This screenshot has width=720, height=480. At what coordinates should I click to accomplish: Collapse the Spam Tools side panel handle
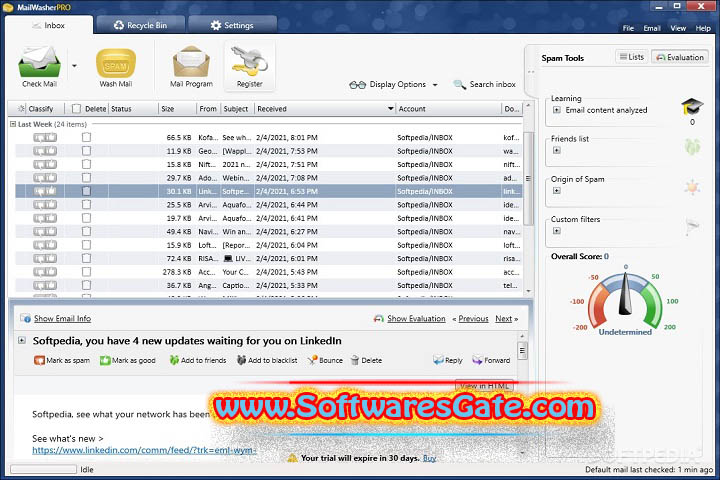(x=531, y=72)
